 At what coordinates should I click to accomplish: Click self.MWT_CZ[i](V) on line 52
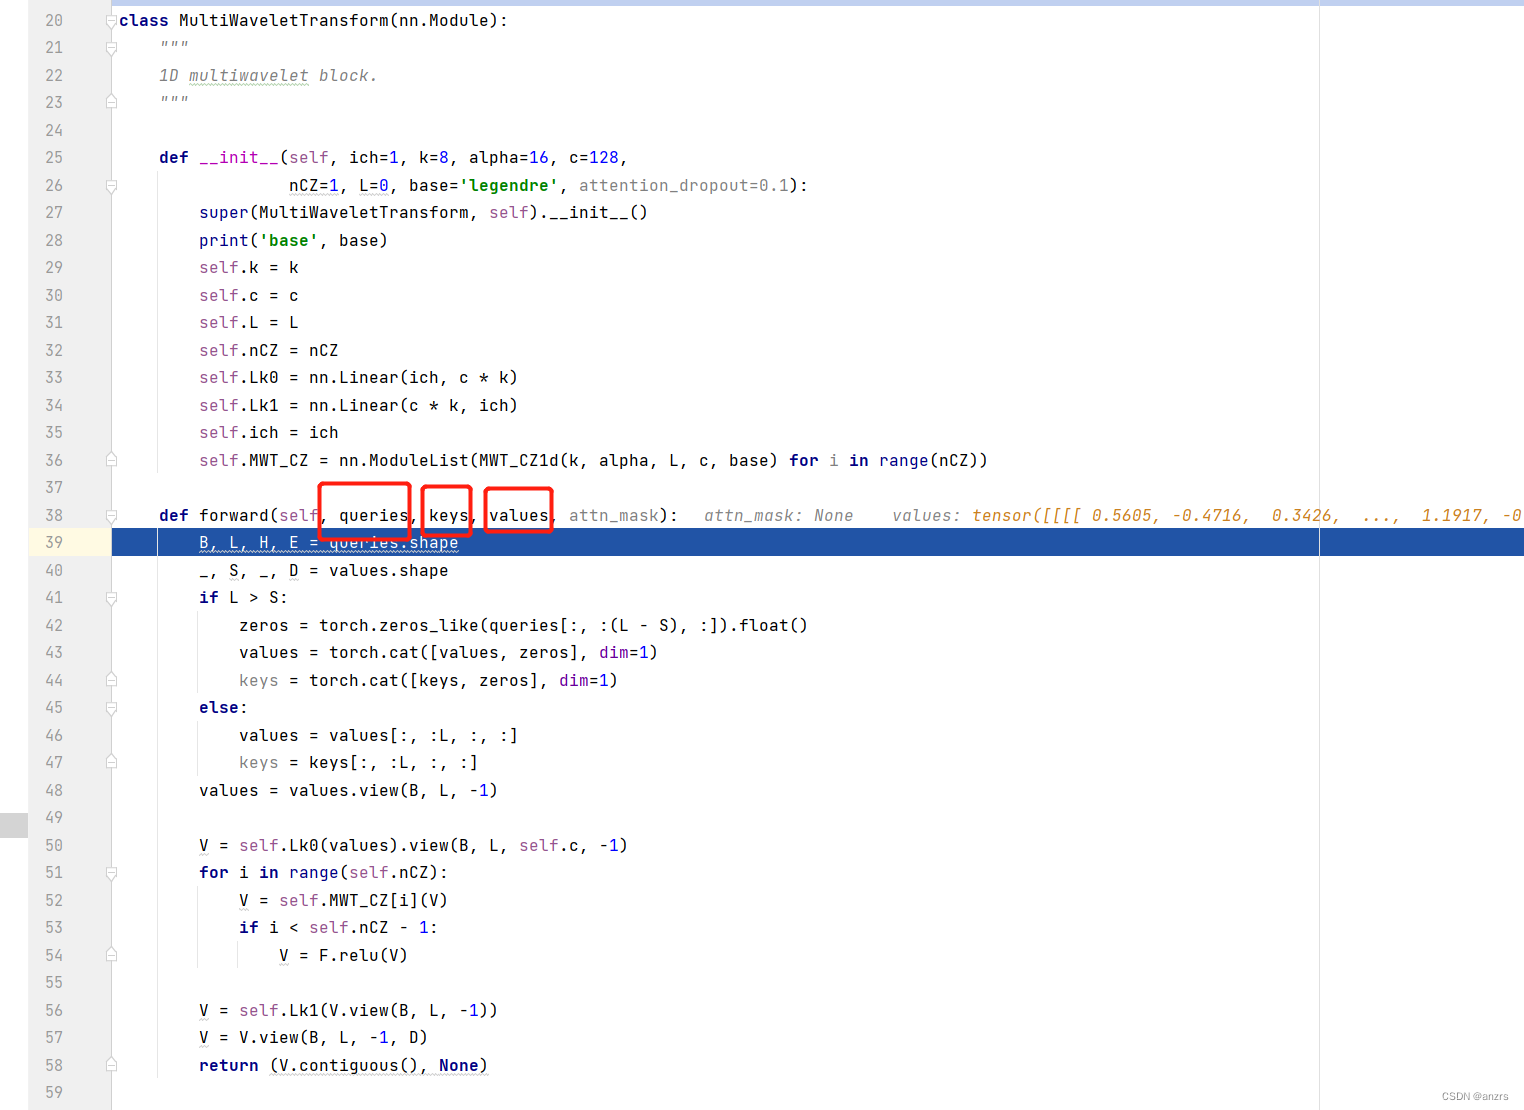pos(363,901)
